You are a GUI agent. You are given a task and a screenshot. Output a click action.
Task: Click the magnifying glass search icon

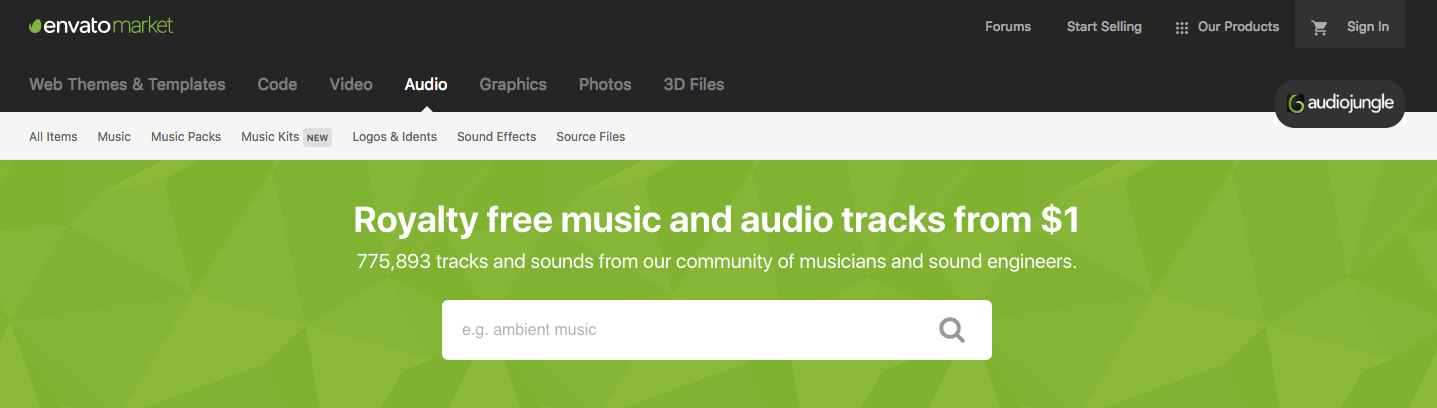coord(952,330)
